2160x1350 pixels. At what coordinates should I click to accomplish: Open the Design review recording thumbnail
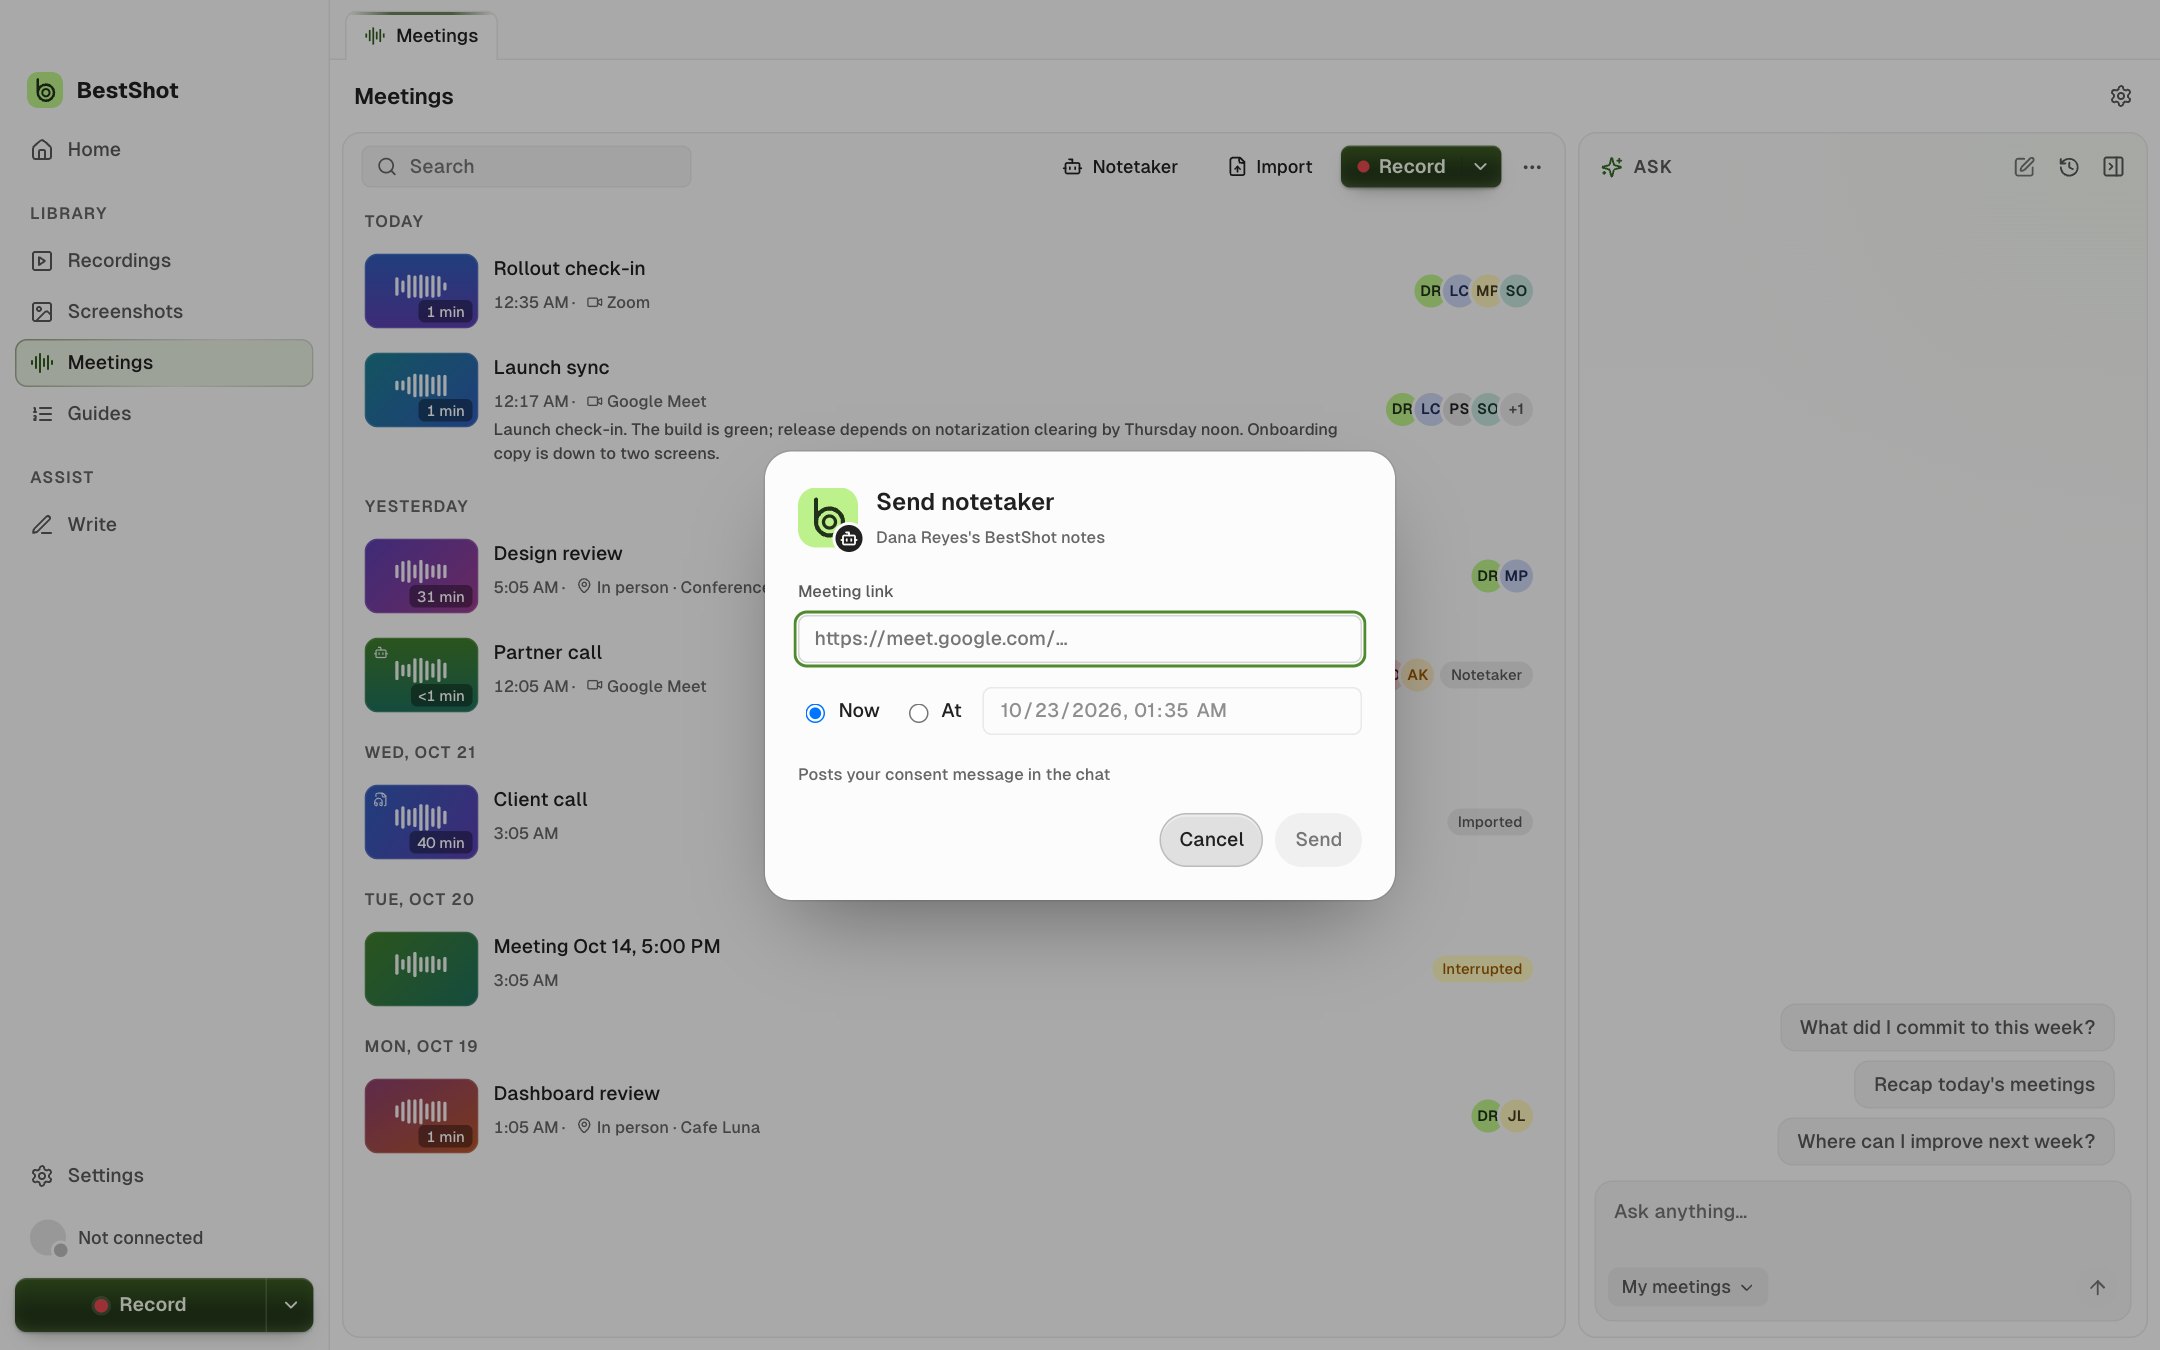tap(421, 575)
